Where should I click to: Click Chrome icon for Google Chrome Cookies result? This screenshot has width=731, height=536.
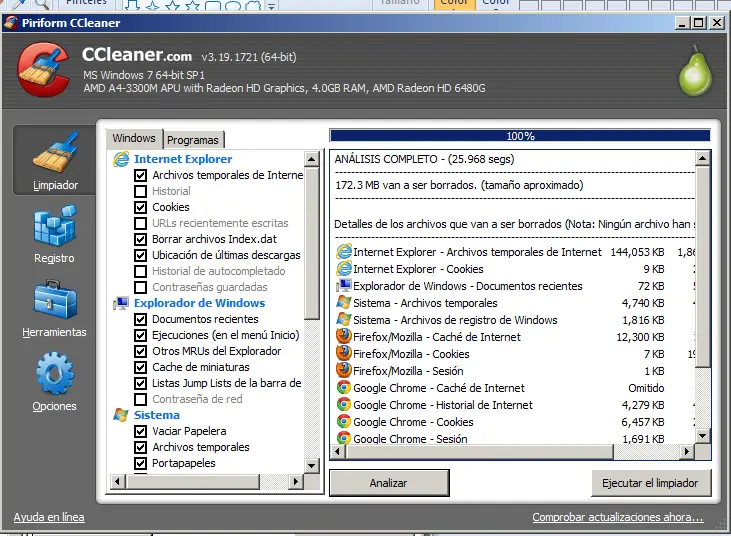pyautogui.click(x=344, y=422)
